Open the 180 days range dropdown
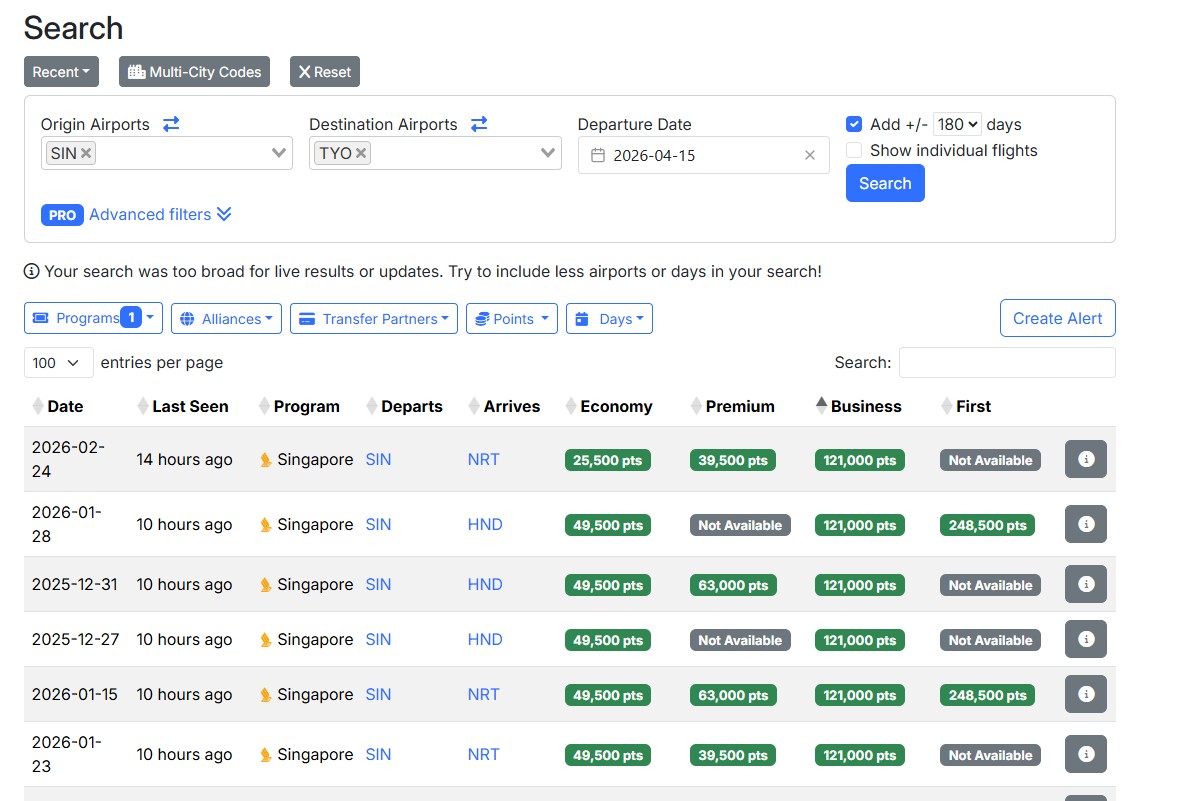This screenshot has height=801, width=1187. pos(957,124)
